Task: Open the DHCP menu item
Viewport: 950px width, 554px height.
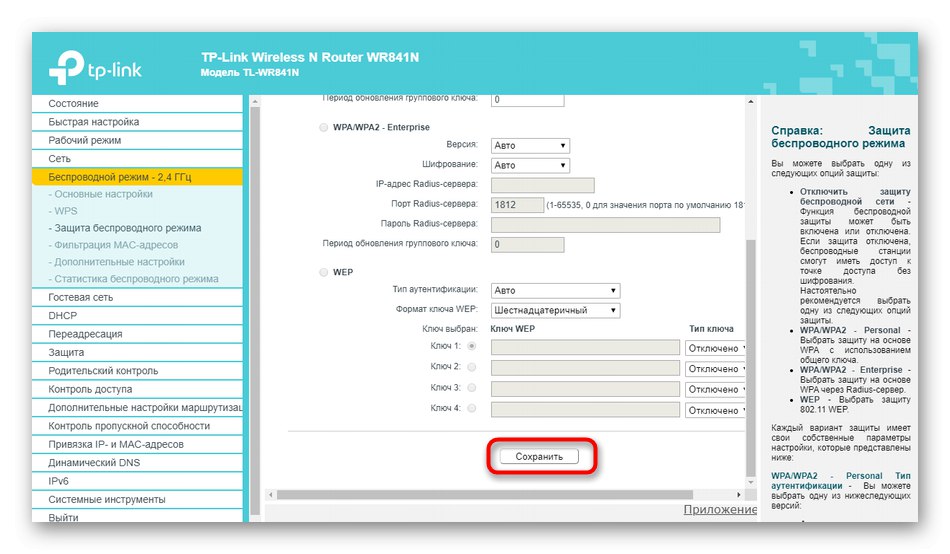Action: pos(137,316)
